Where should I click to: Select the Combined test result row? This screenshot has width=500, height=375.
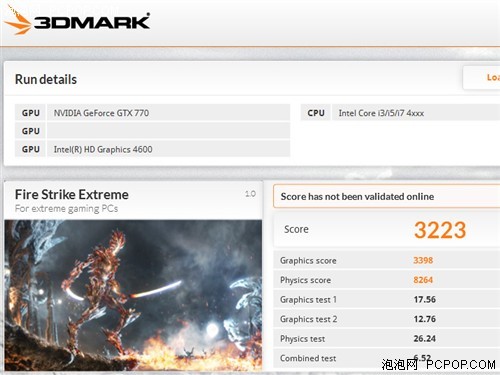387,358
